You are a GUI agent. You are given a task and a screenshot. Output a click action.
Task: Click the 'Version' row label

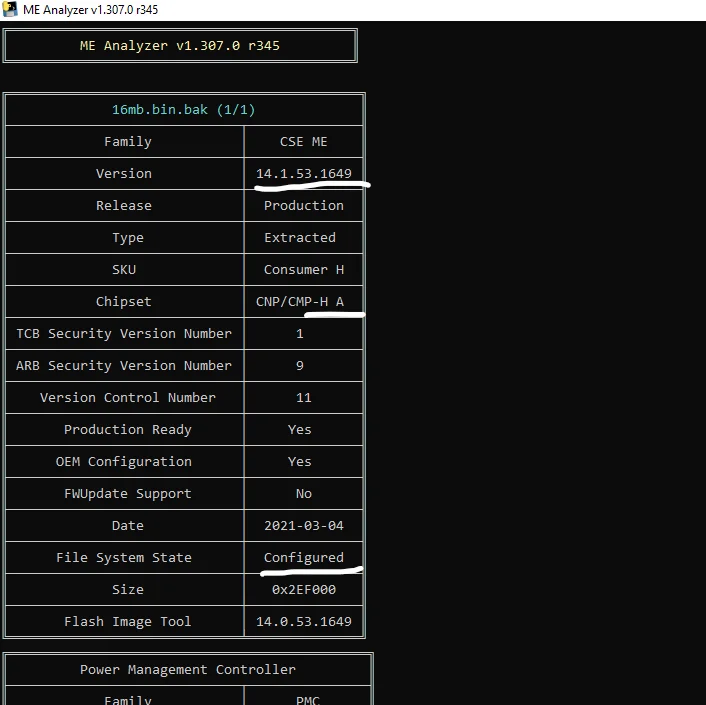(124, 174)
